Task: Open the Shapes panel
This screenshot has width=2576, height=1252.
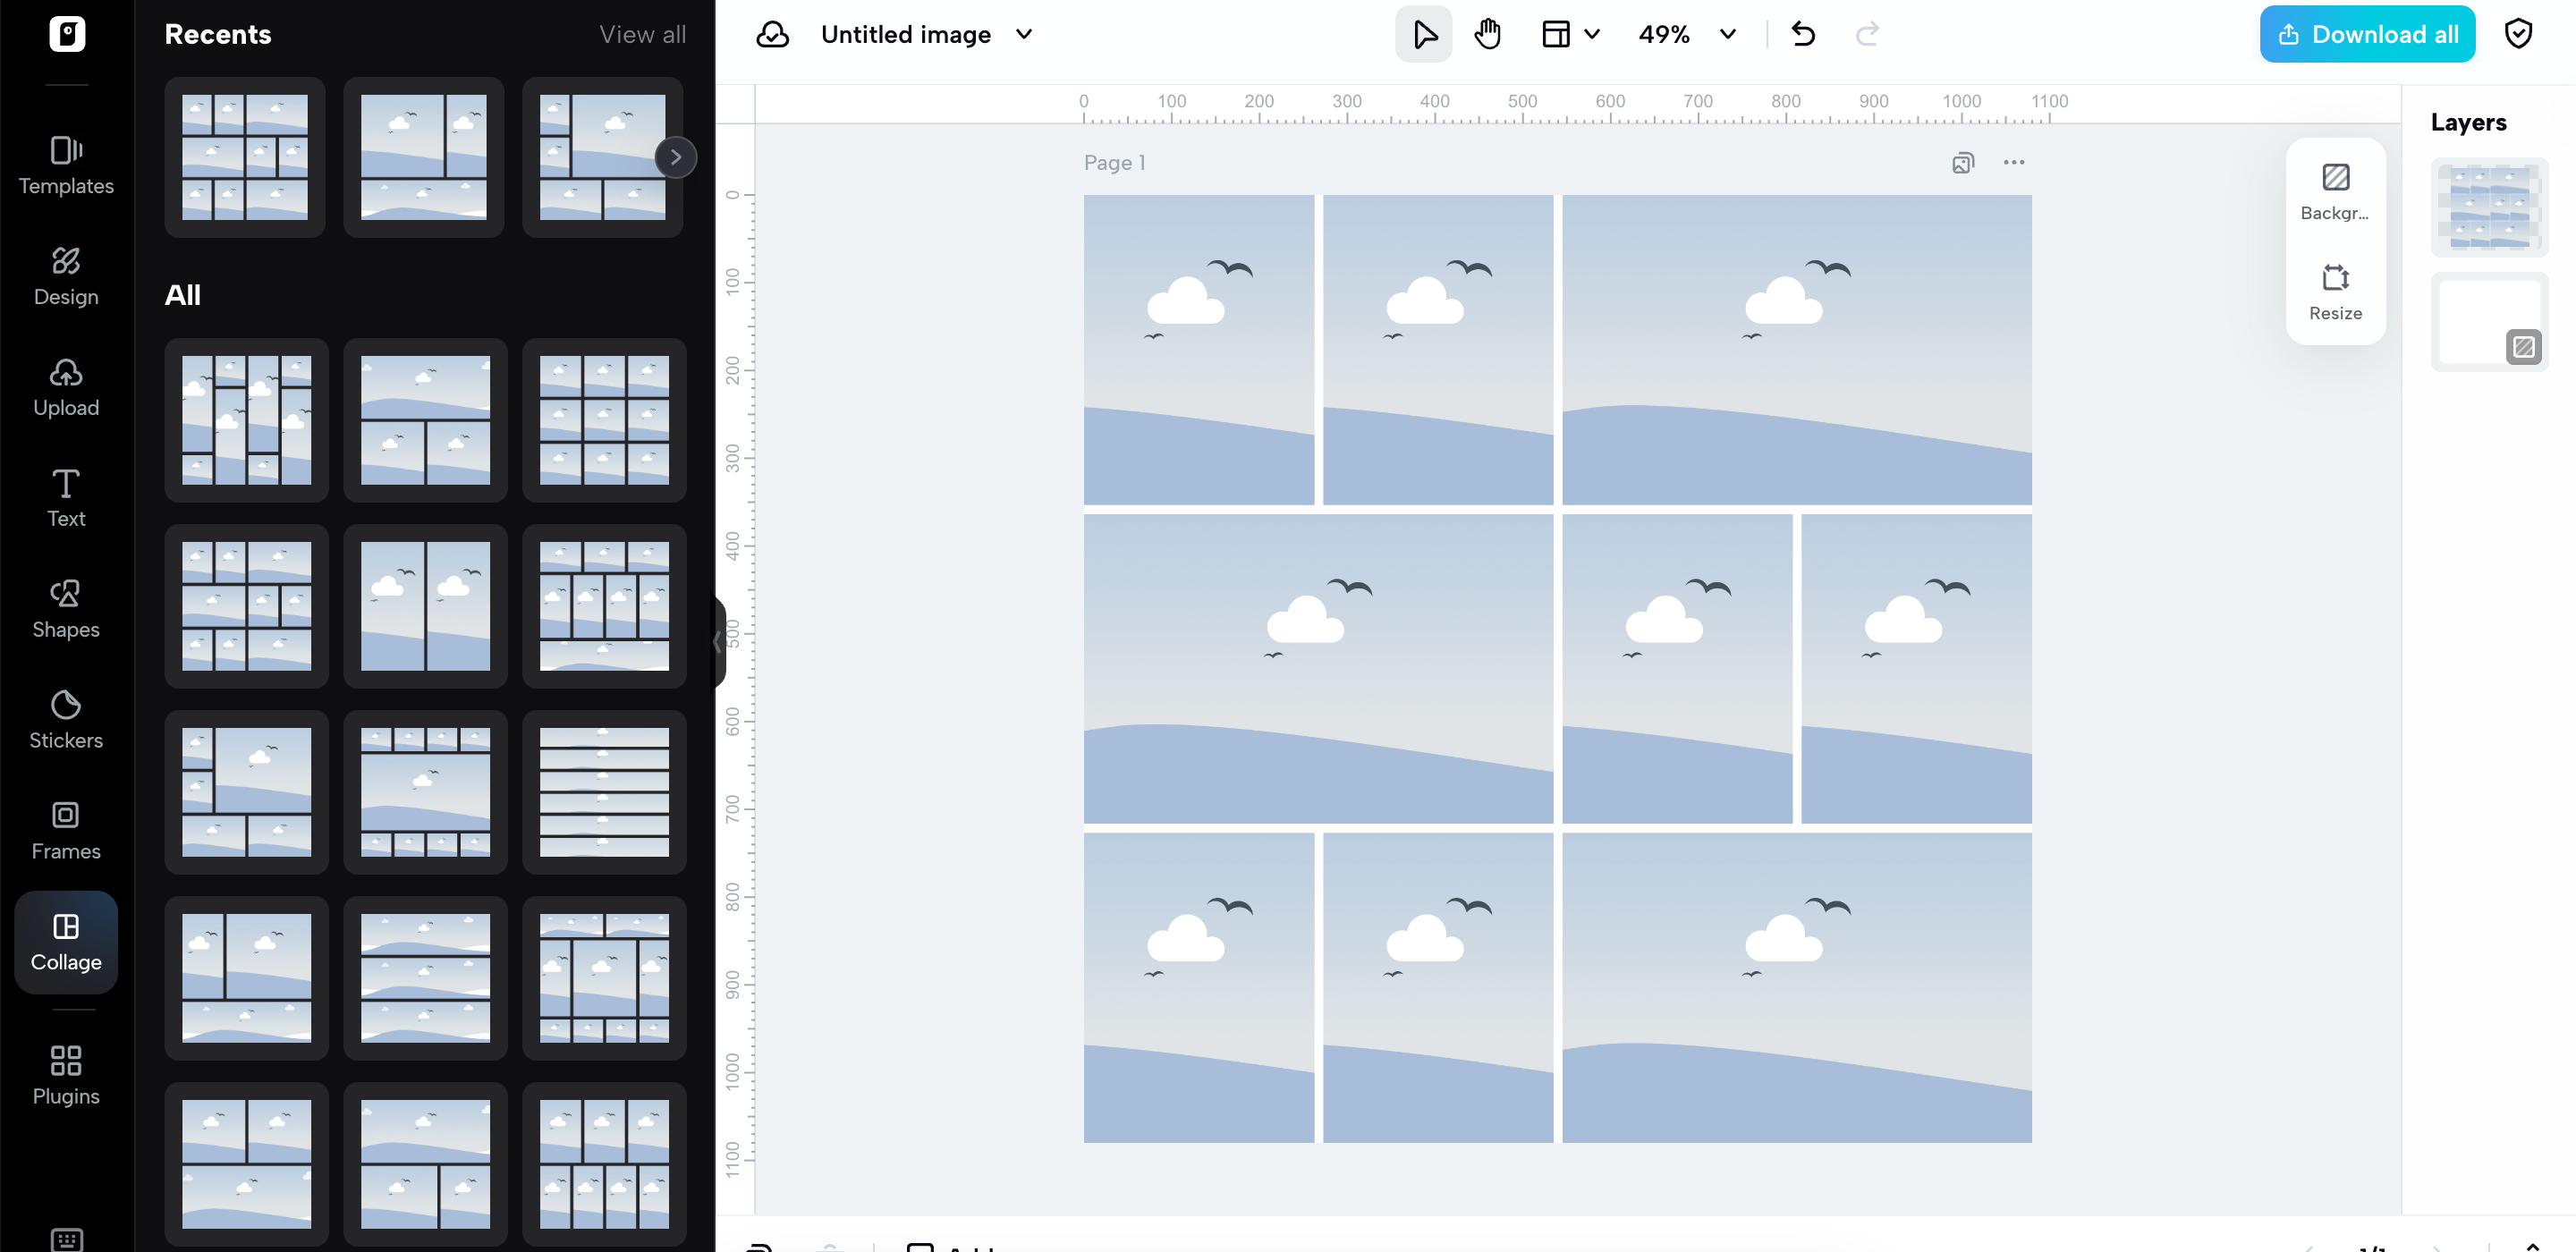Action: [x=66, y=608]
